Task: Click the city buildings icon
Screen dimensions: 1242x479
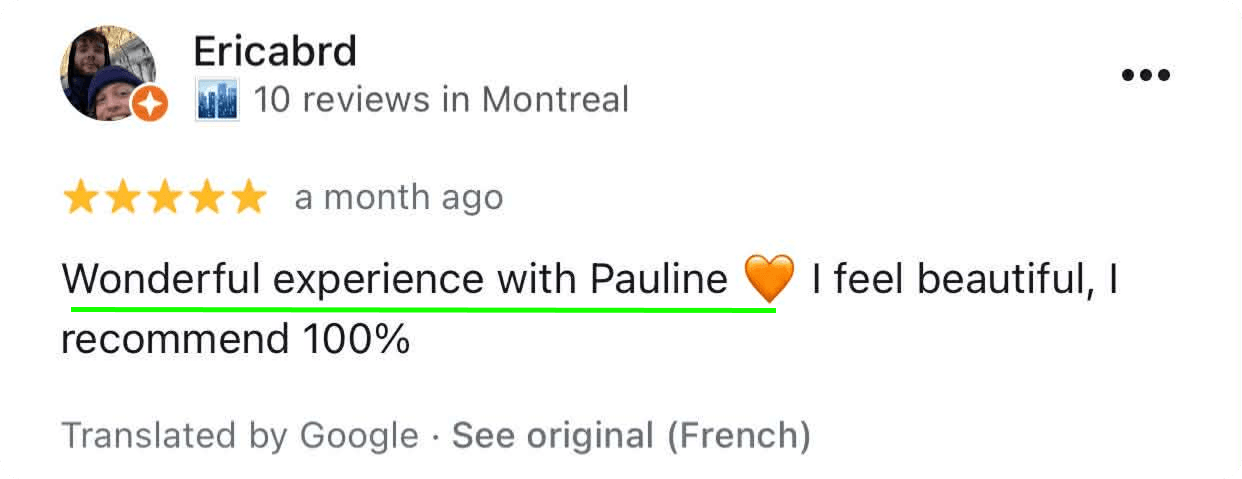Action: pos(216,101)
